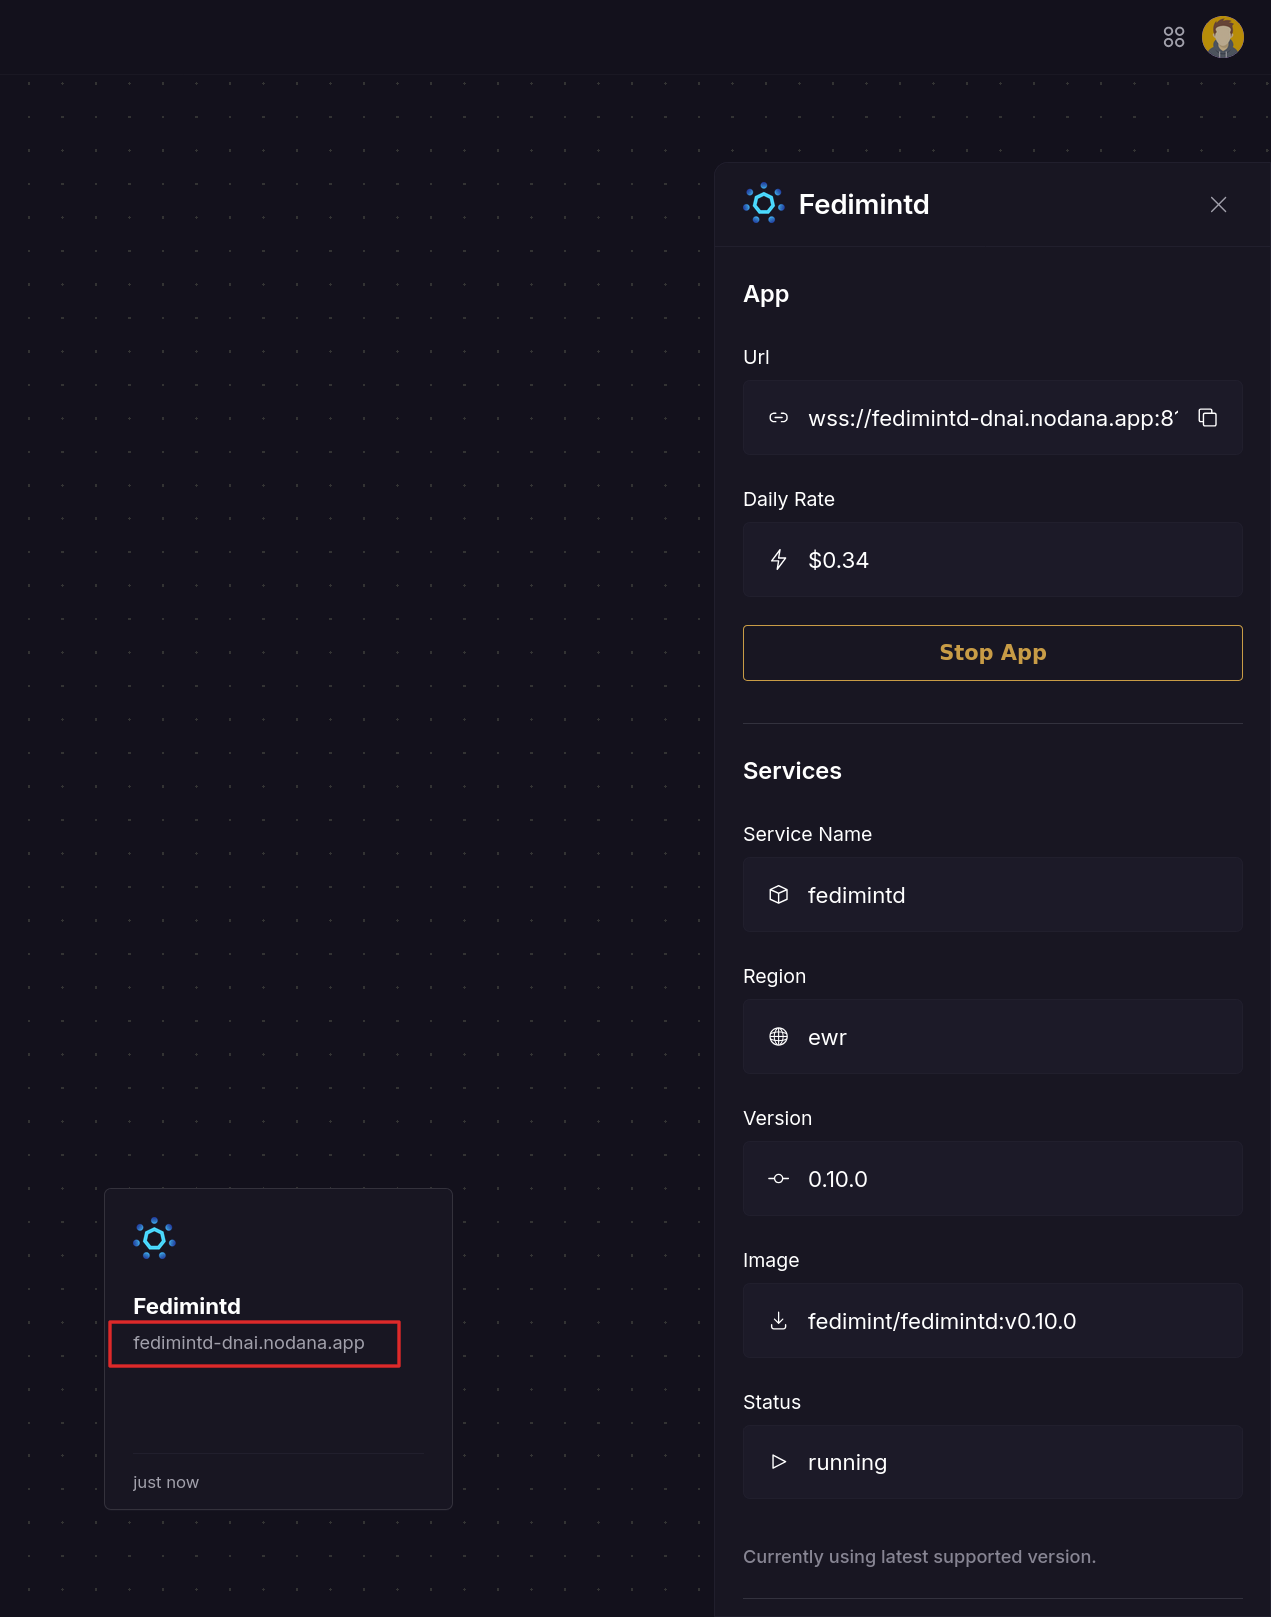Stop the Fedimintd app
This screenshot has width=1273, height=1618.
click(991, 652)
